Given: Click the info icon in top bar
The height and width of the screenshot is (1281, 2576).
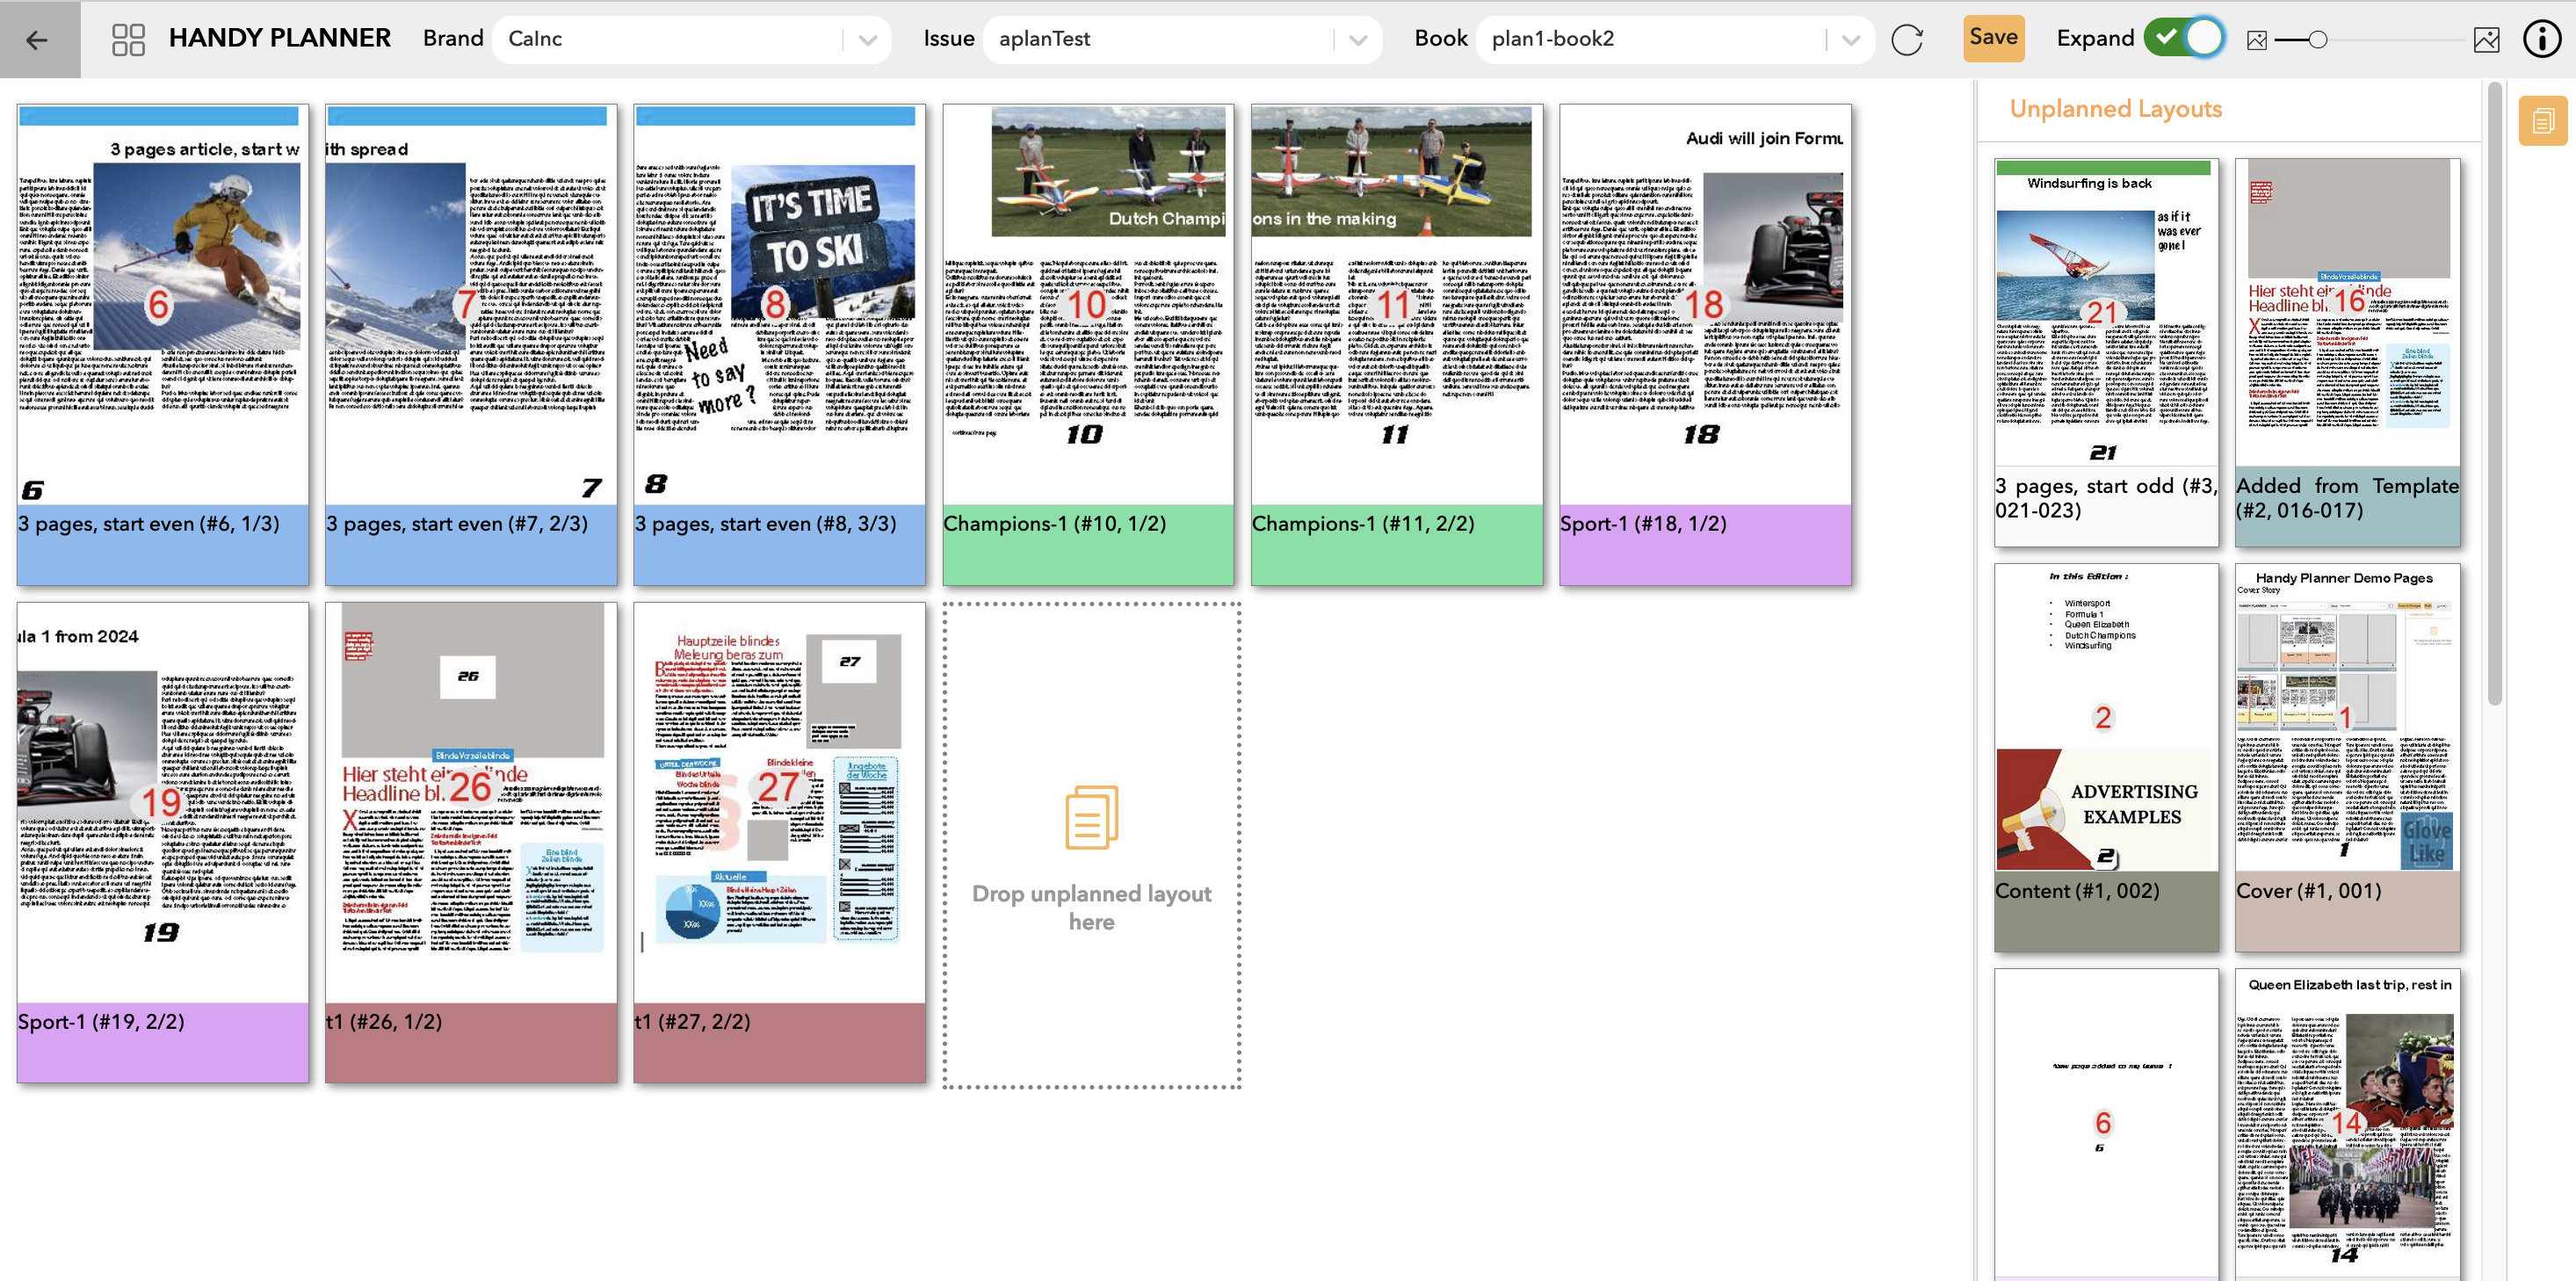Looking at the screenshot, I should pyautogui.click(x=2541, y=40).
